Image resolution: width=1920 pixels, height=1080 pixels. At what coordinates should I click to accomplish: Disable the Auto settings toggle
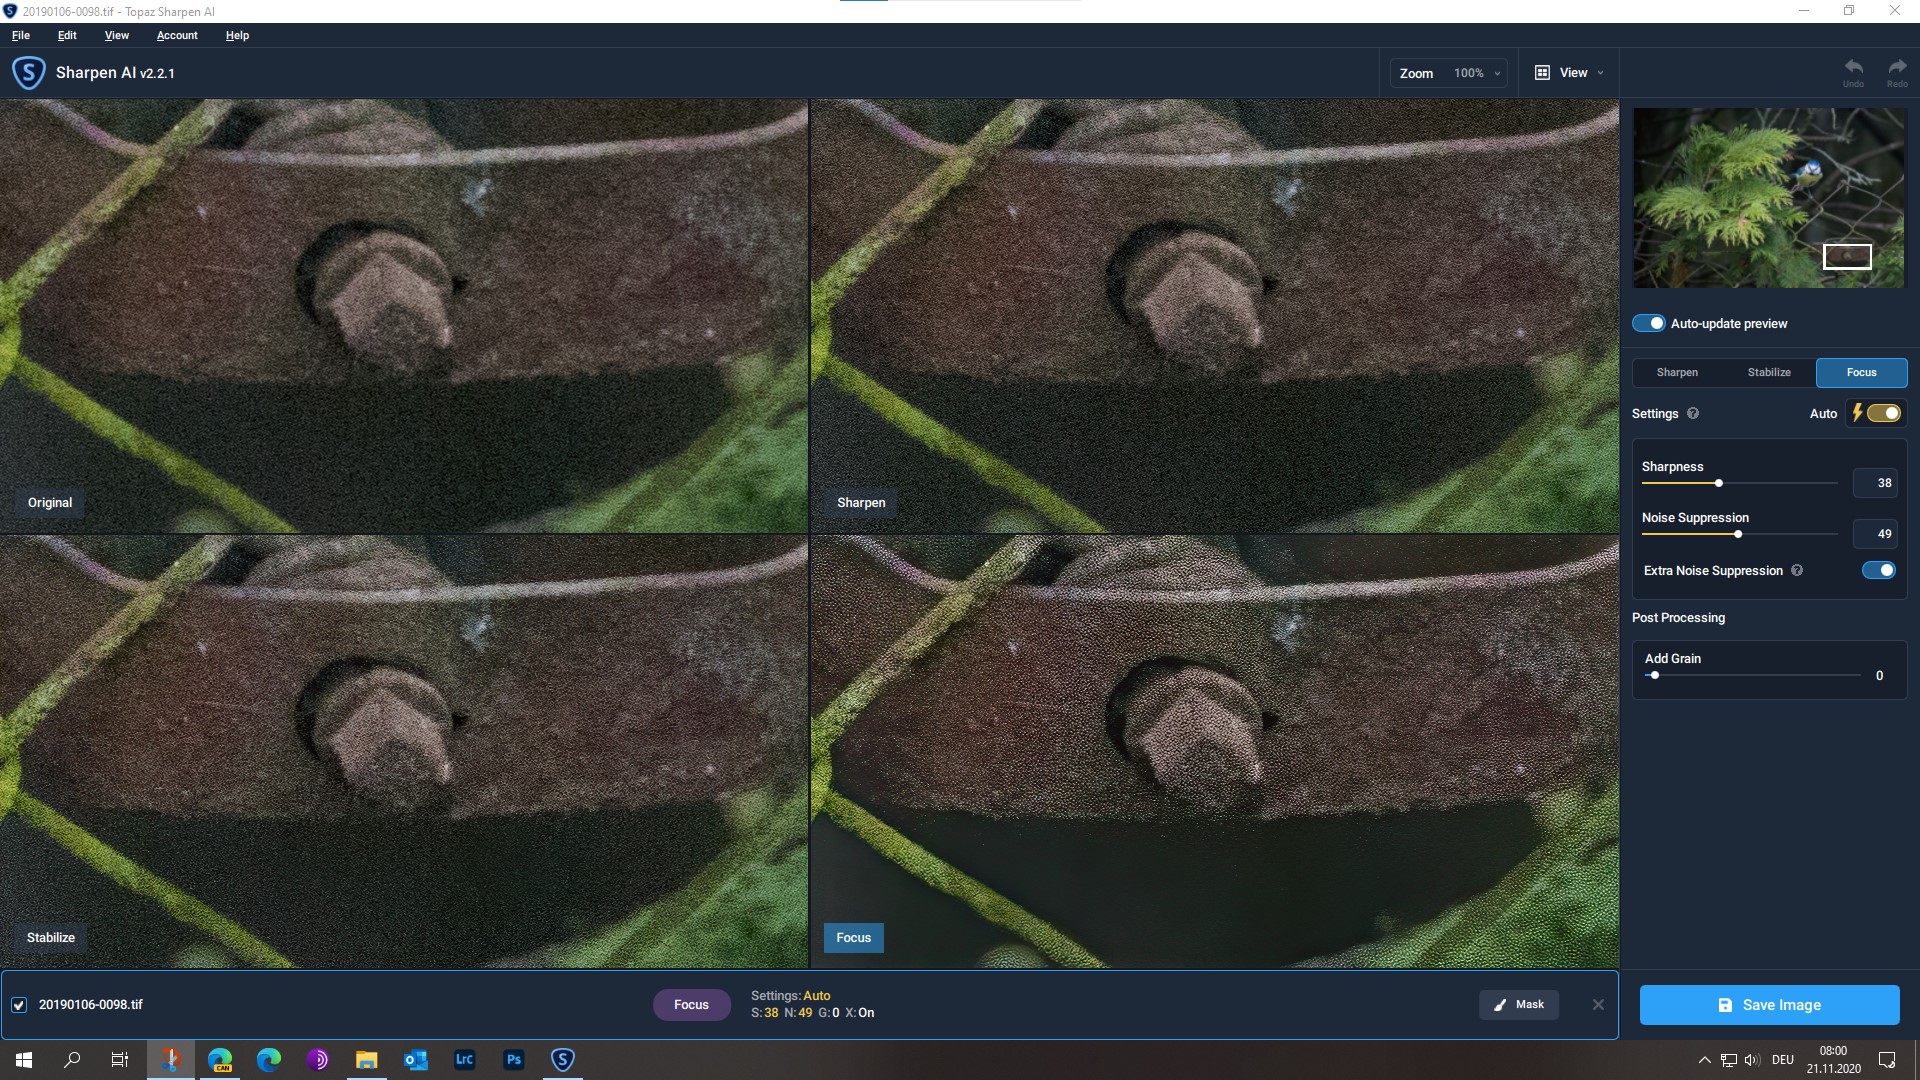pyautogui.click(x=1883, y=413)
